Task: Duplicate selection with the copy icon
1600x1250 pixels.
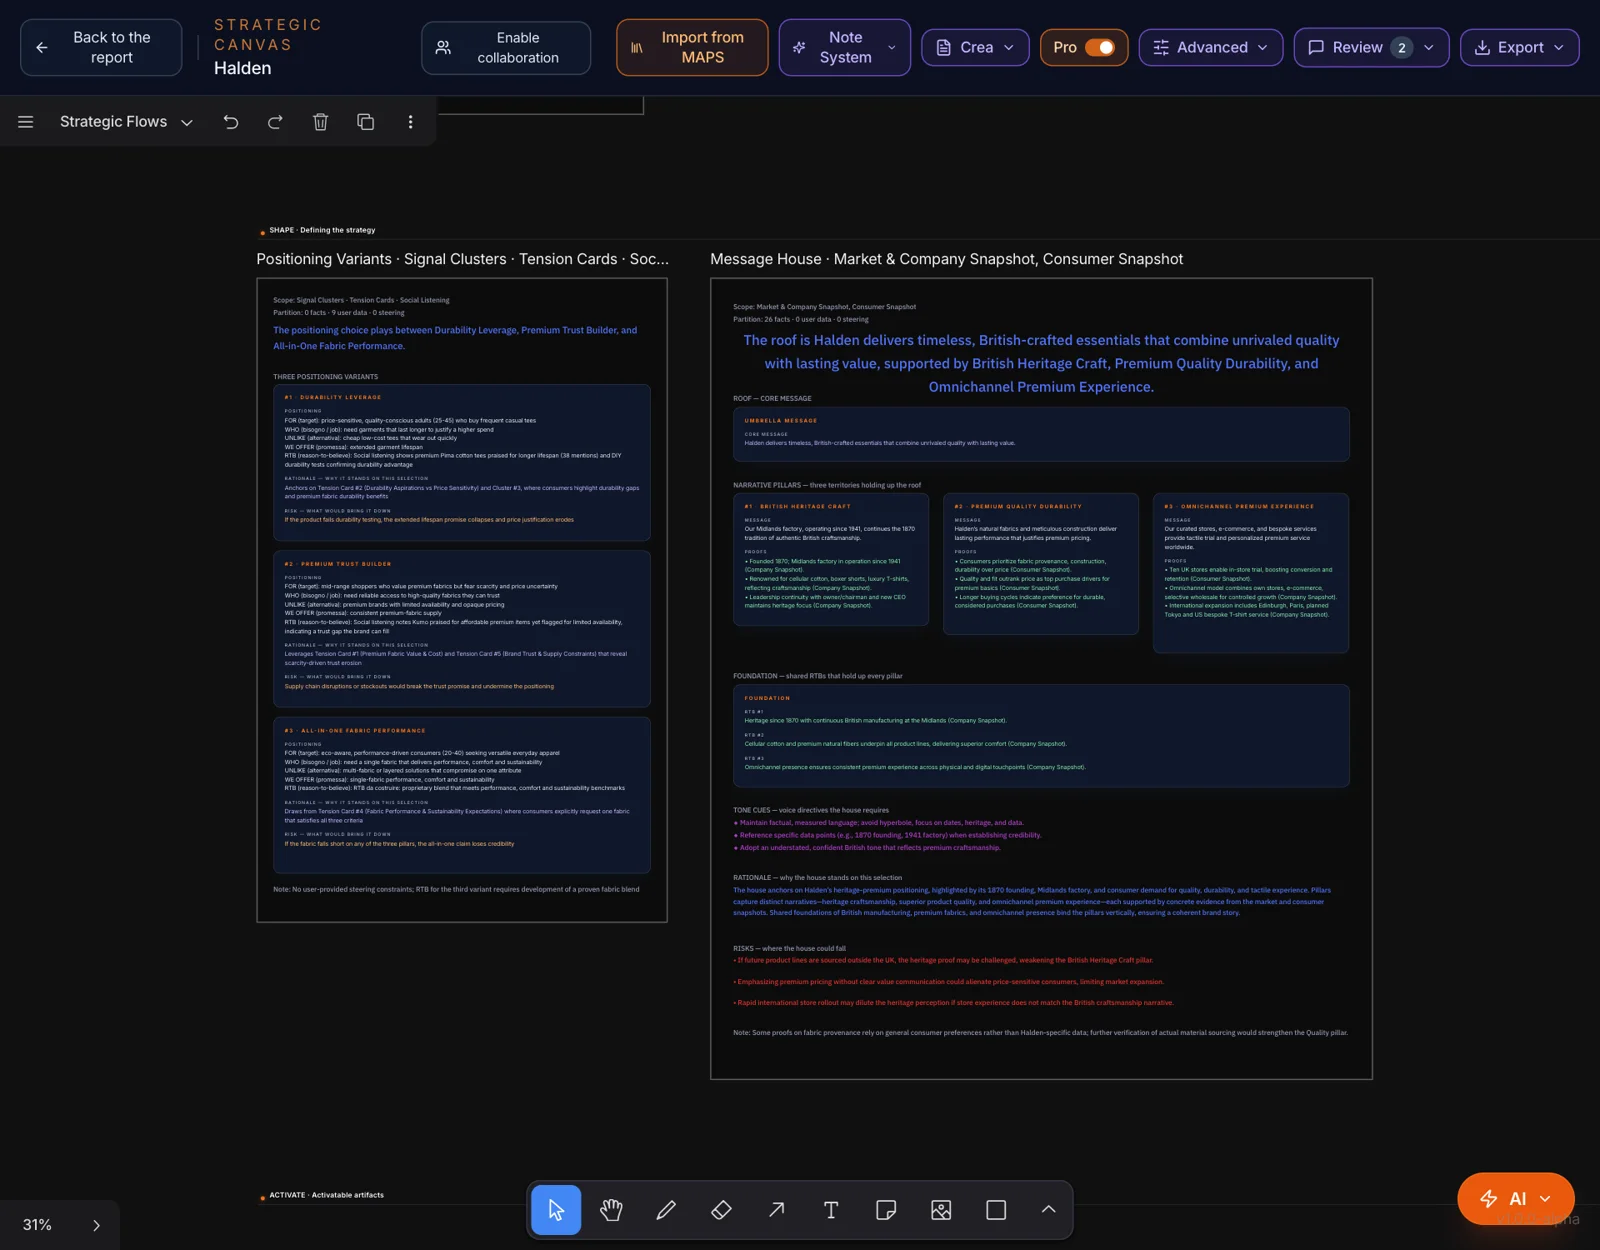Action: click(366, 122)
